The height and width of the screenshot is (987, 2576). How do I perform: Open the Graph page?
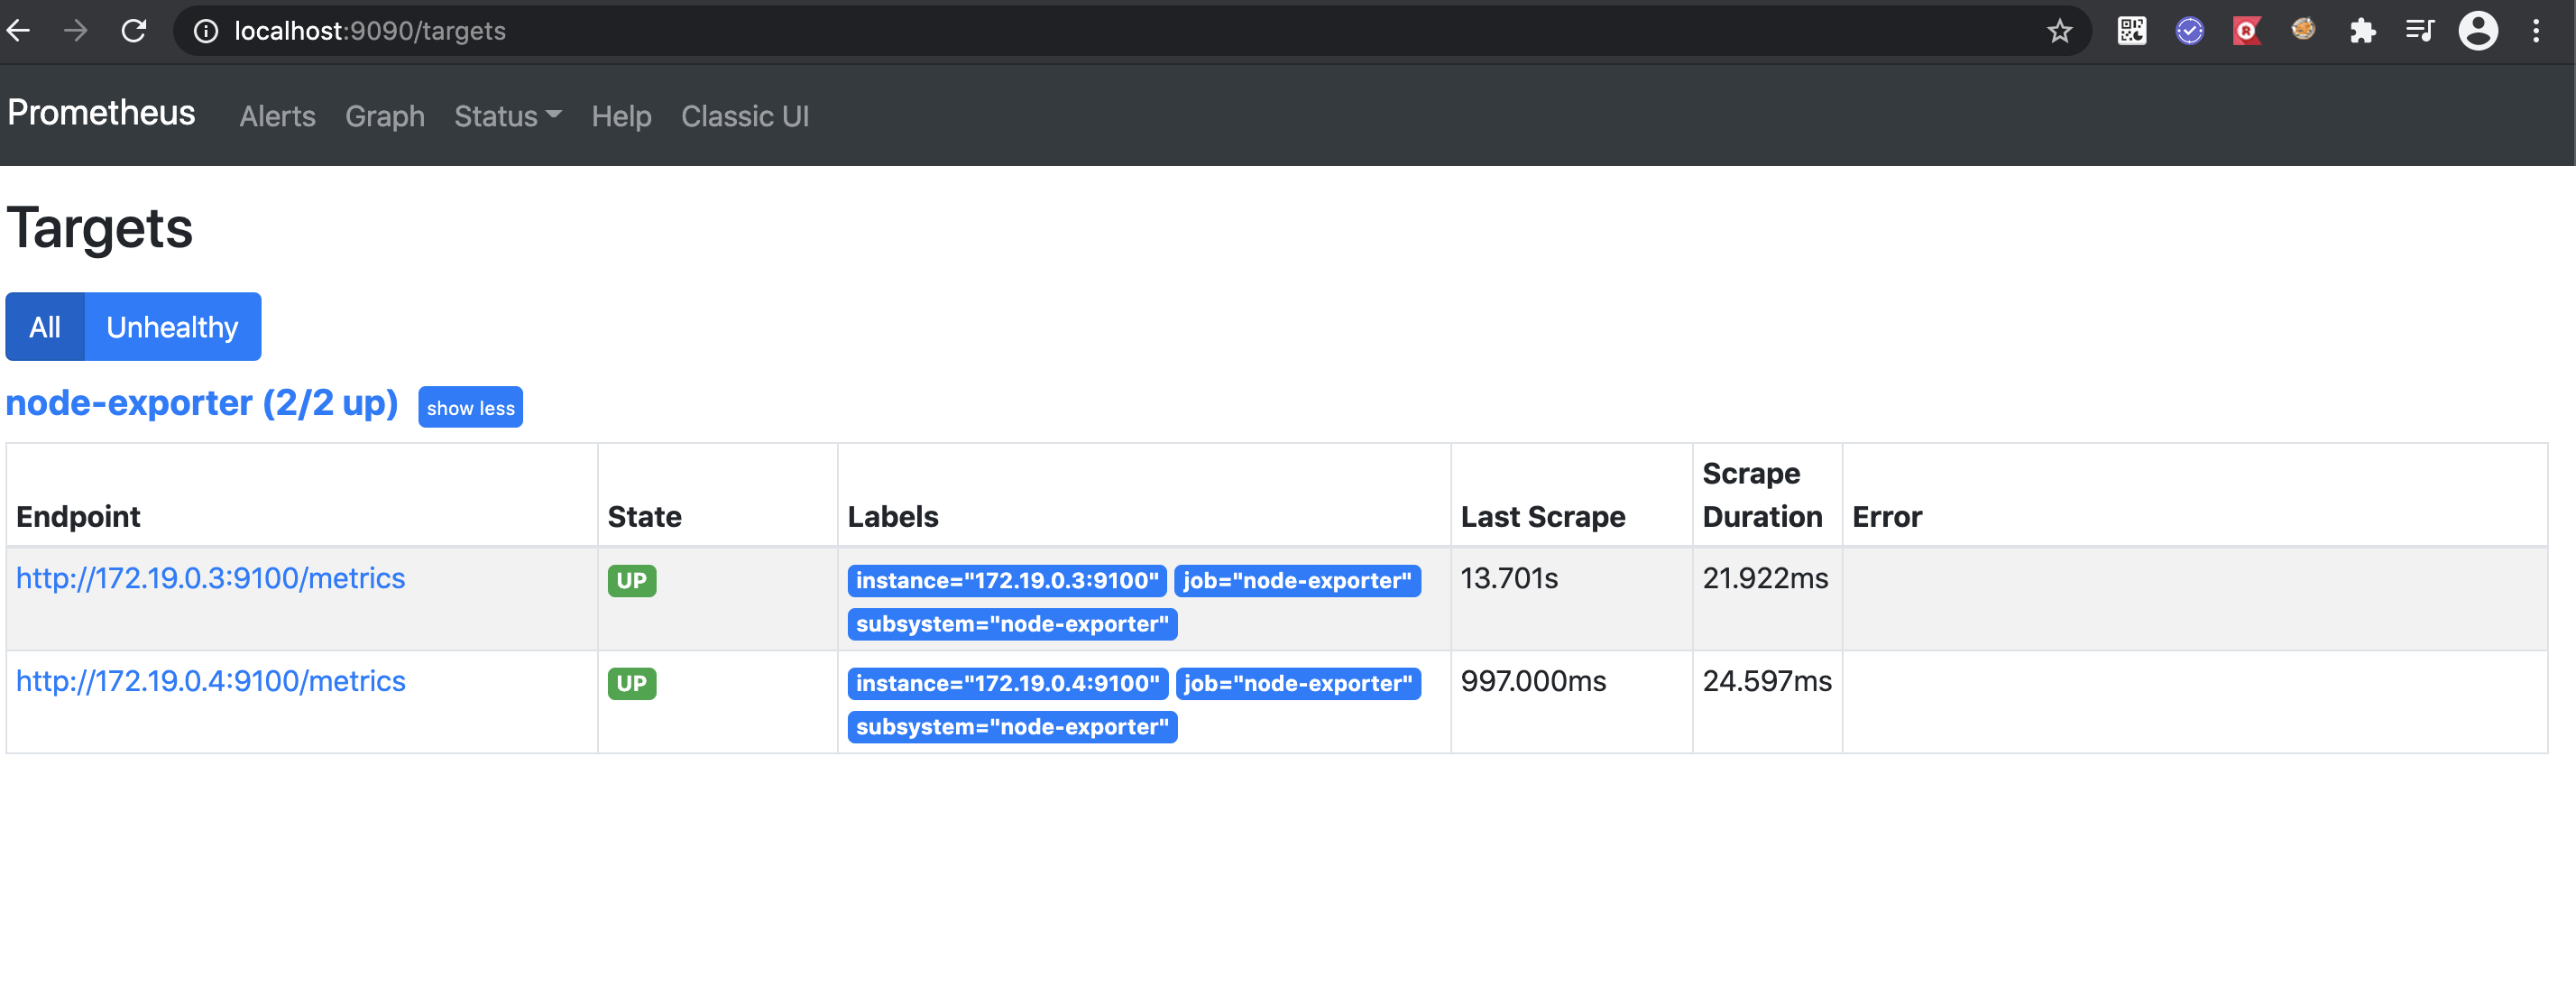(384, 116)
